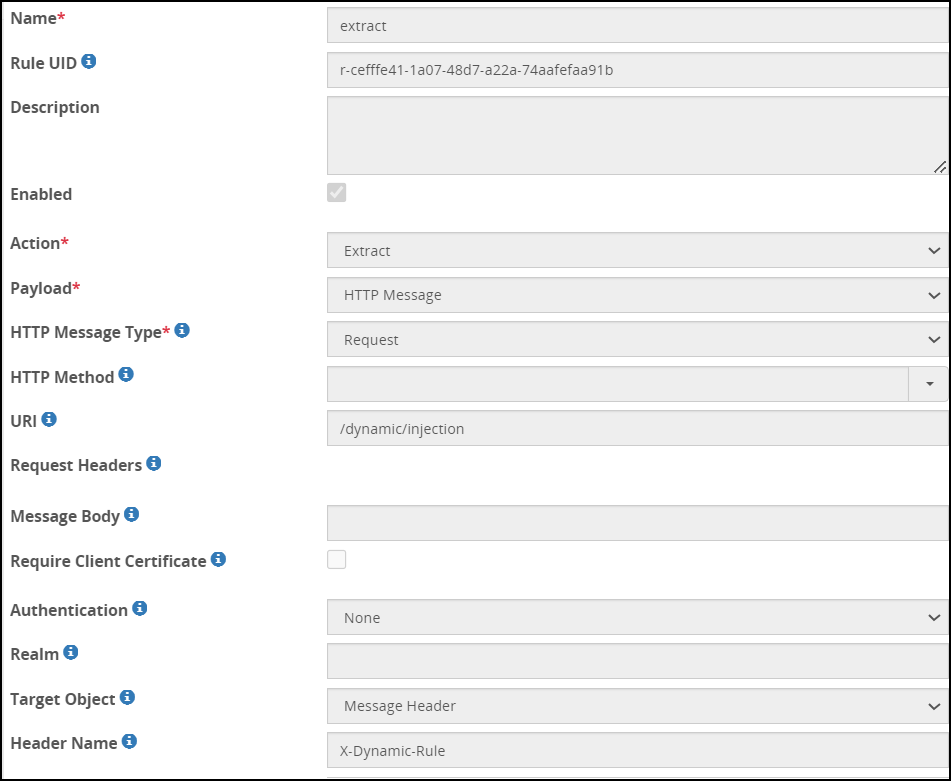Click the HTTP Message Type info icon
Image resolution: width=951 pixels, height=781 pixels.
(x=182, y=330)
